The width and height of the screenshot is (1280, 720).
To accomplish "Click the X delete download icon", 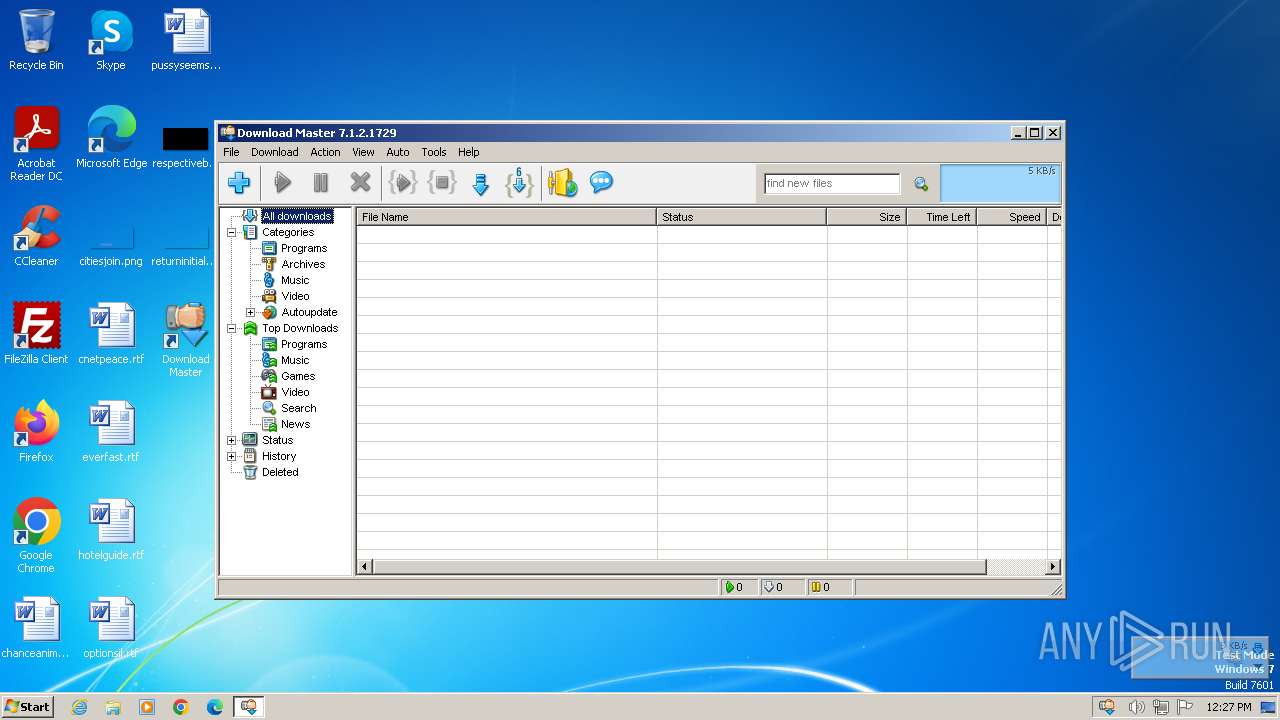I will click(360, 183).
